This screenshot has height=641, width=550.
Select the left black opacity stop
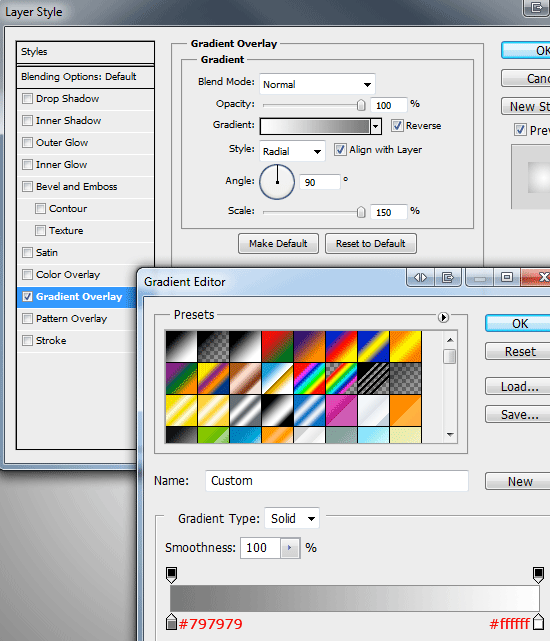(172, 574)
